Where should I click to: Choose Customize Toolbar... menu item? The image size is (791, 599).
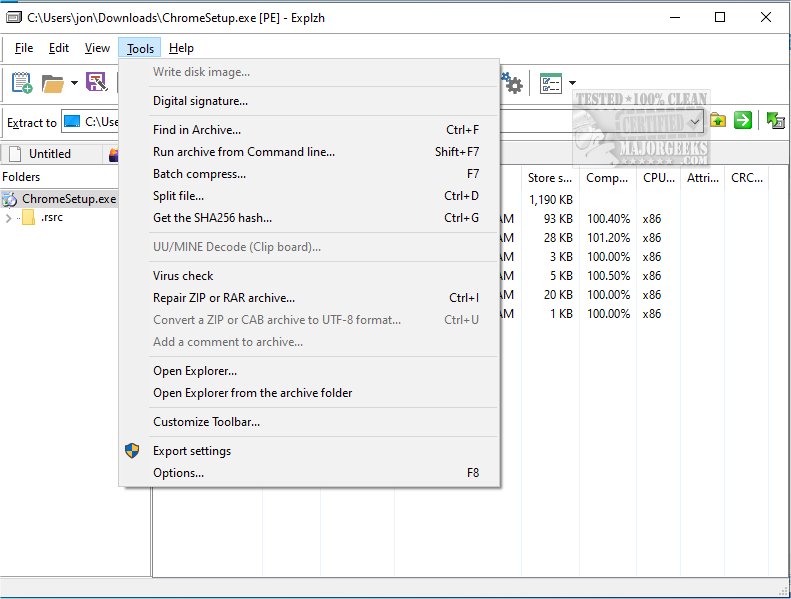click(310, 422)
